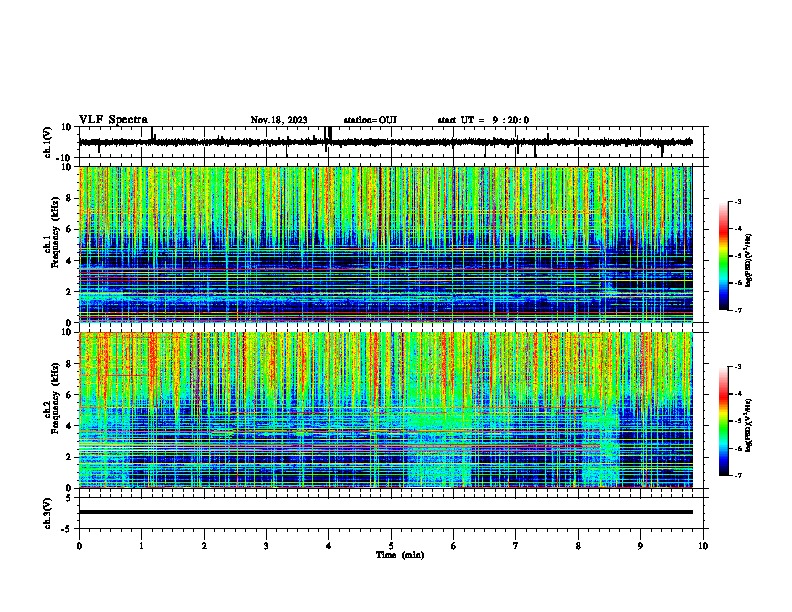Click the ch.2 color bar log(PSD) label
The image size is (792, 612).
click(x=748, y=425)
